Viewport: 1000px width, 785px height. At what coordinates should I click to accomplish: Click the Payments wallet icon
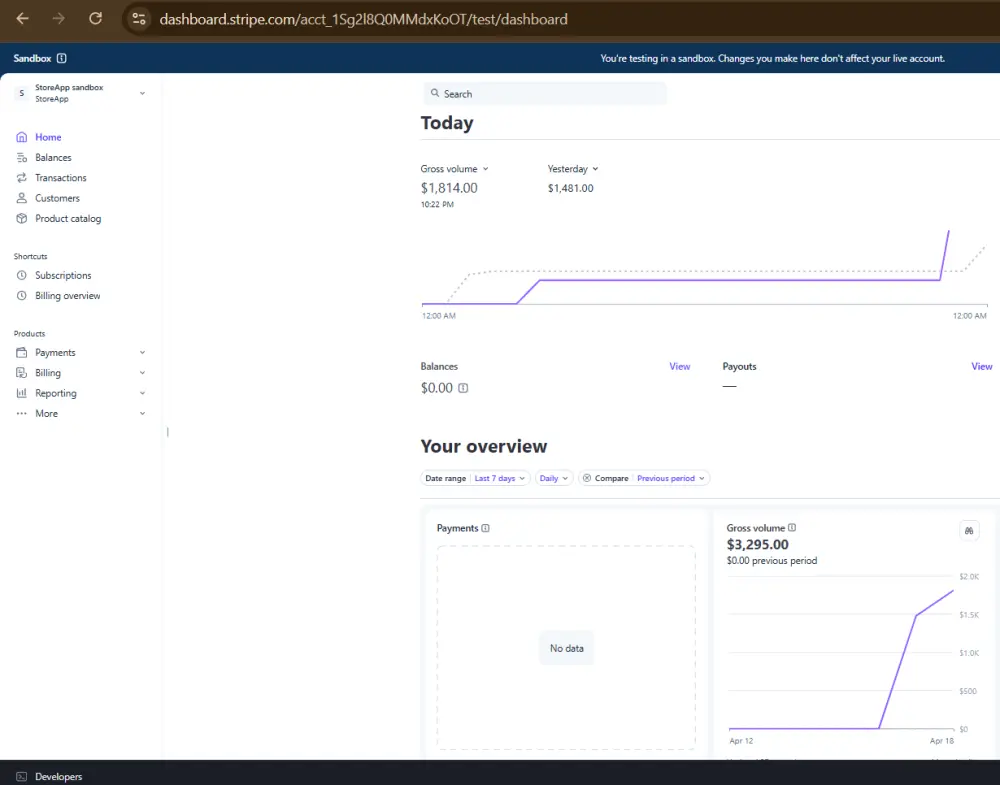coord(22,353)
